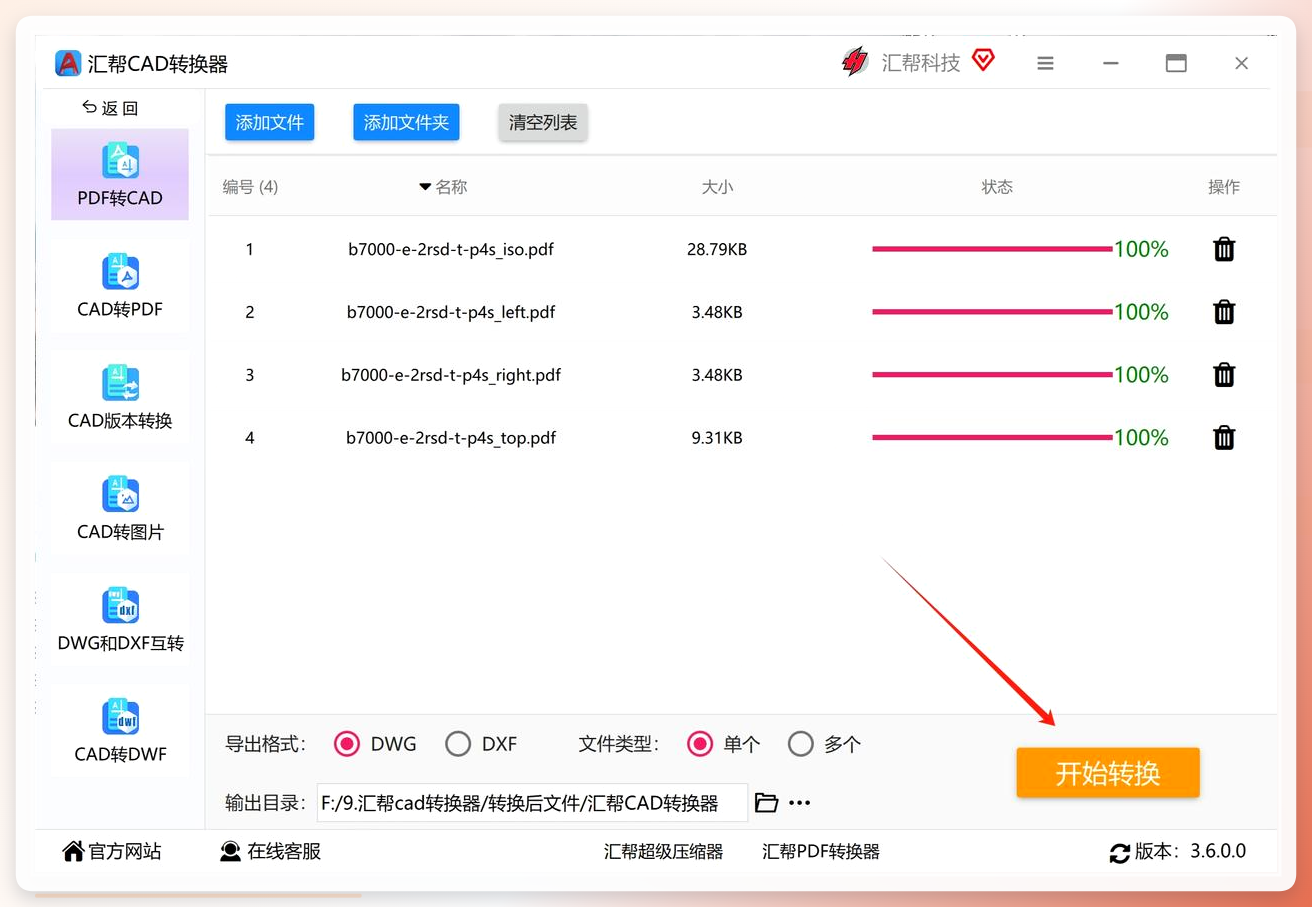Image resolution: width=1312 pixels, height=907 pixels.
Task: Click the 输出目录 path field
Action: [532, 803]
